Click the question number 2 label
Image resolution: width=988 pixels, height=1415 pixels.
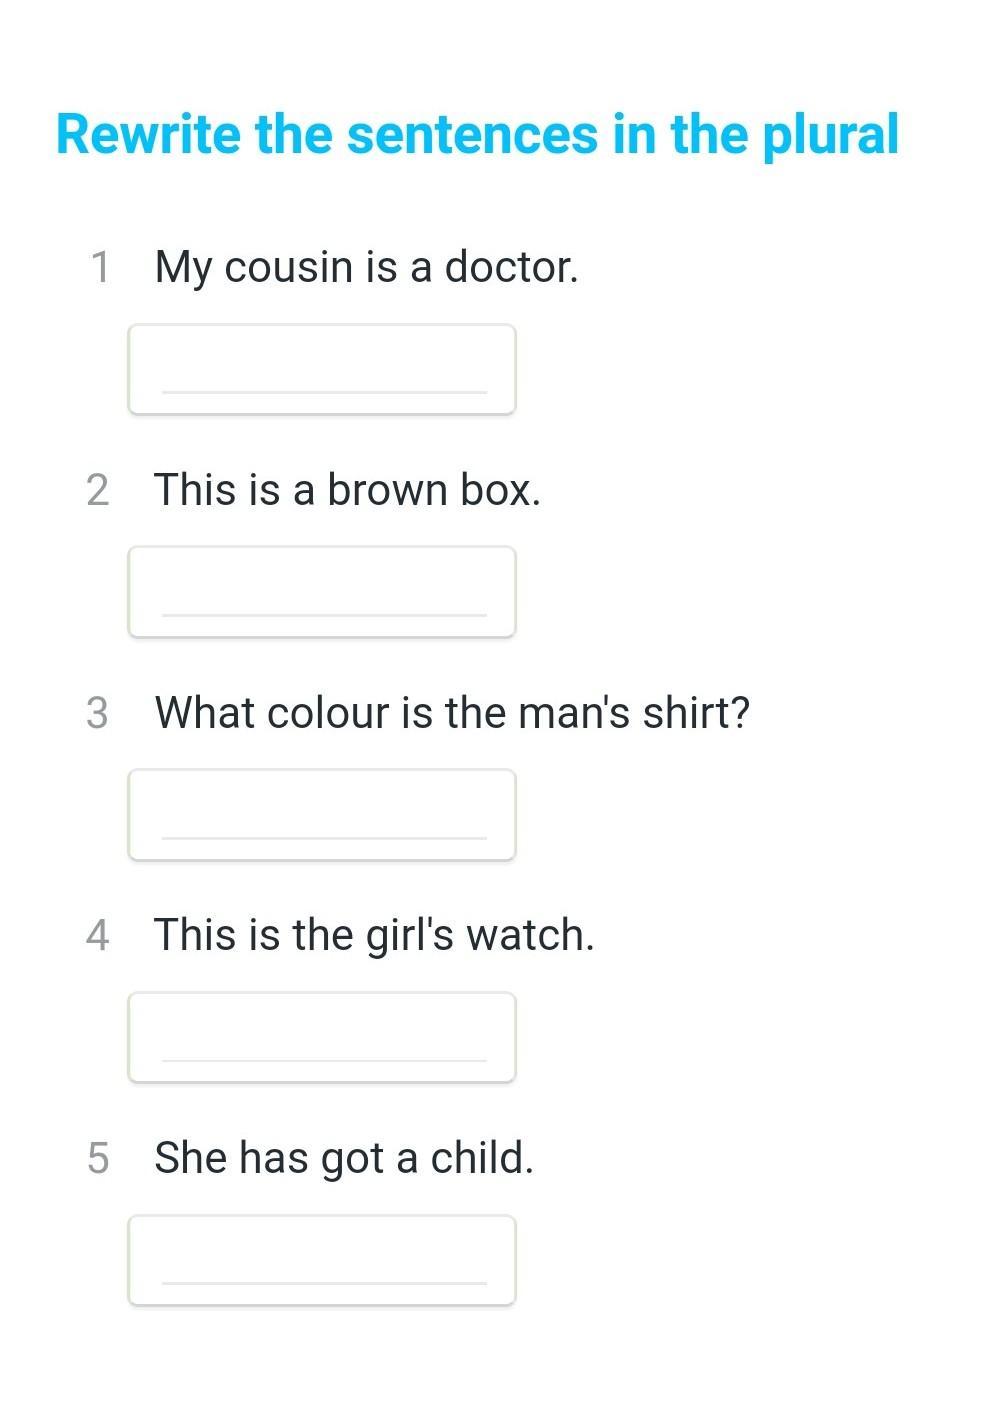pyautogui.click(x=97, y=491)
